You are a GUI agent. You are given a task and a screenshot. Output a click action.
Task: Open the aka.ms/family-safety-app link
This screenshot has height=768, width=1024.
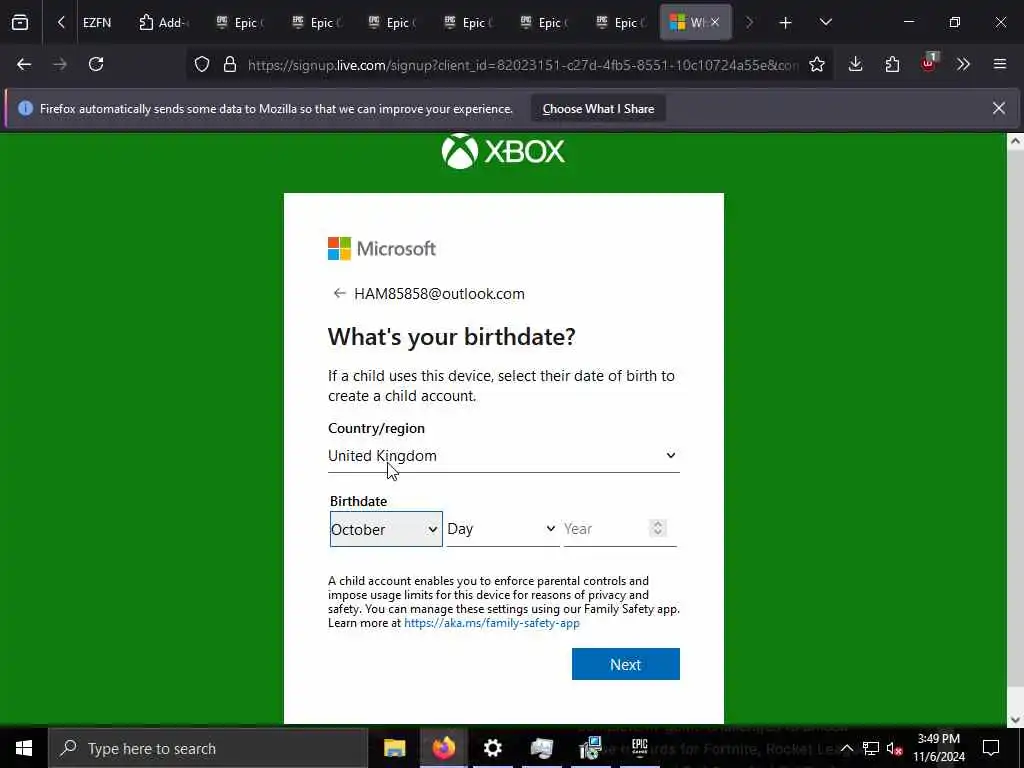(x=492, y=623)
